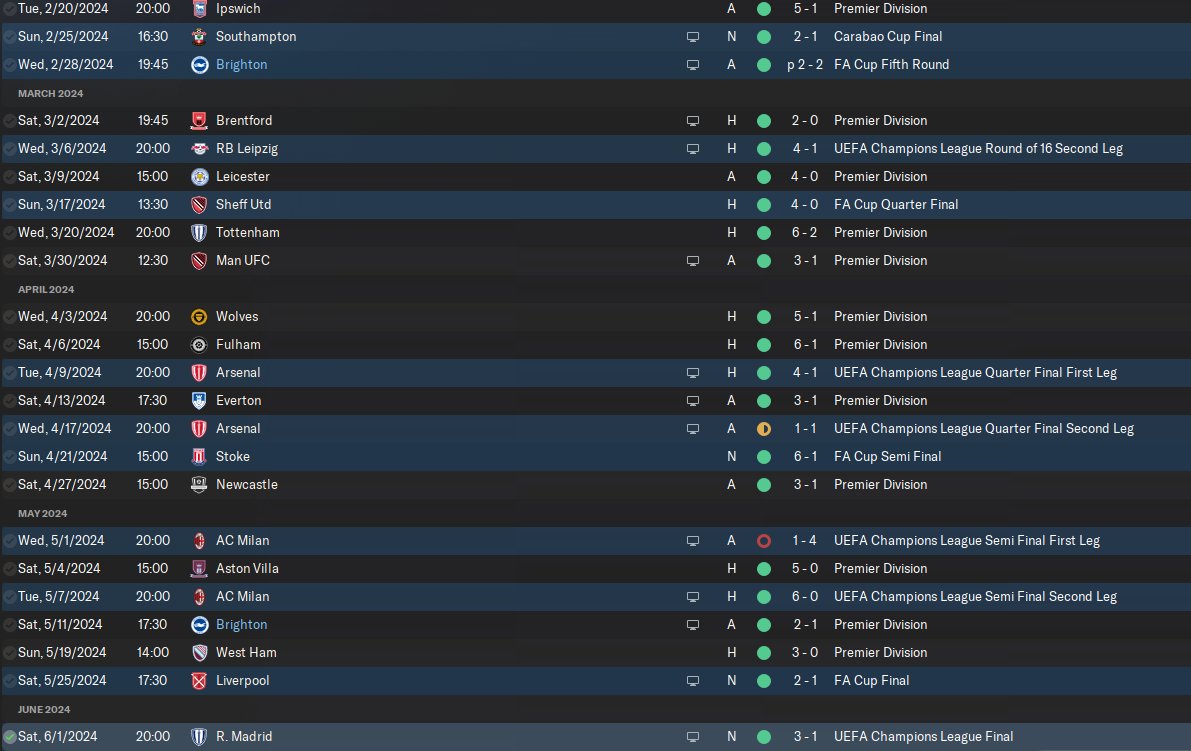The height and width of the screenshot is (751, 1191).
Task: Select the Stoke FA Cup Semi Final row
Action: tap(596, 456)
